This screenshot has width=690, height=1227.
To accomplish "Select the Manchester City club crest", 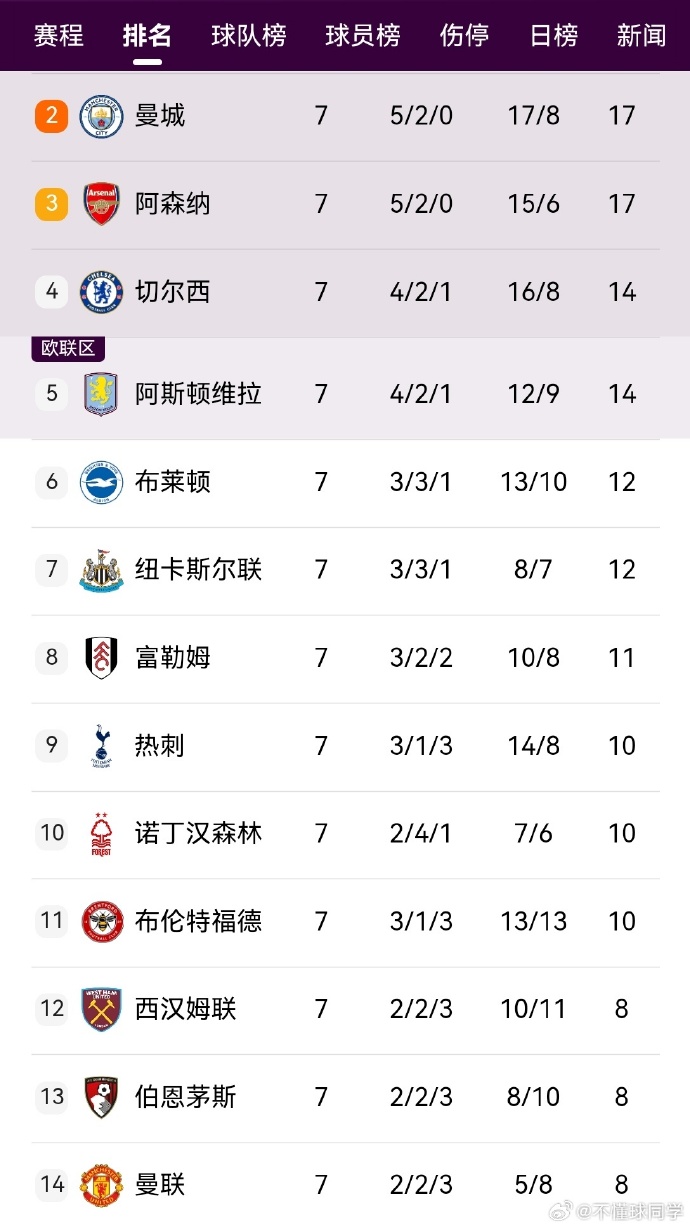I will point(101,115).
